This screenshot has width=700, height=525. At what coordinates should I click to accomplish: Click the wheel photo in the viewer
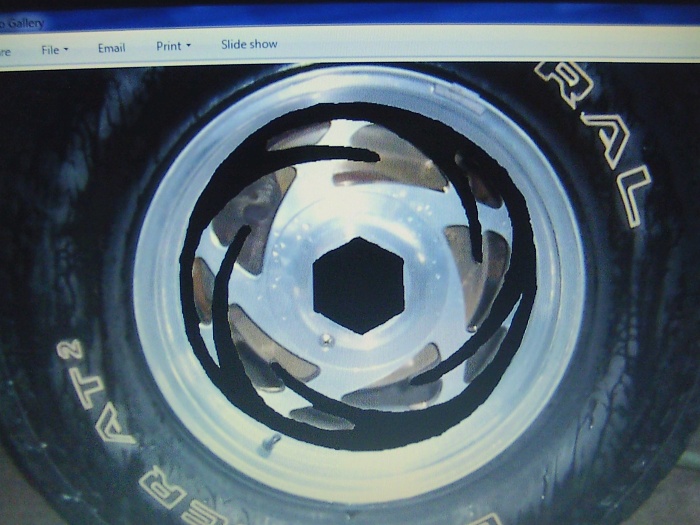(x=350, y=295)
